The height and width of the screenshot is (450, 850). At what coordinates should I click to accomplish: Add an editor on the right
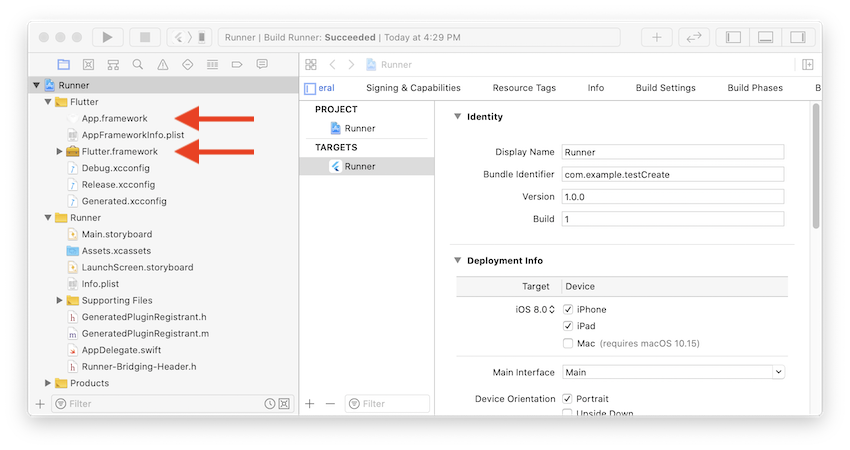click(808, 65)
